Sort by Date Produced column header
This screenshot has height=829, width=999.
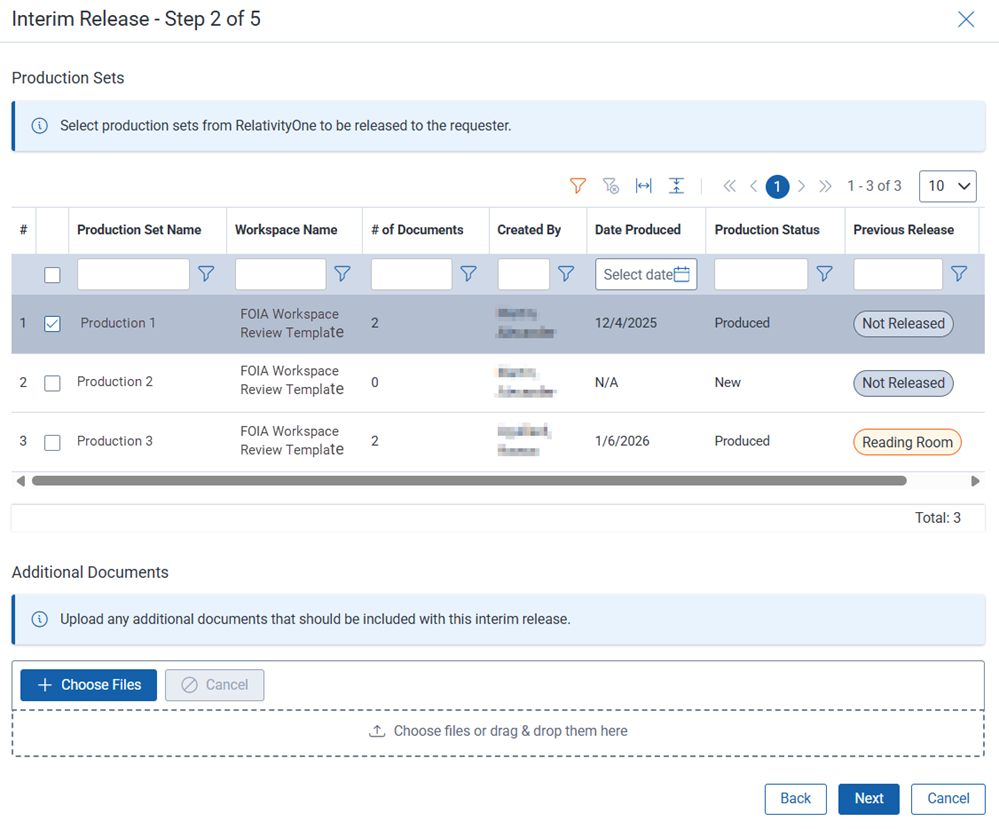638,229
